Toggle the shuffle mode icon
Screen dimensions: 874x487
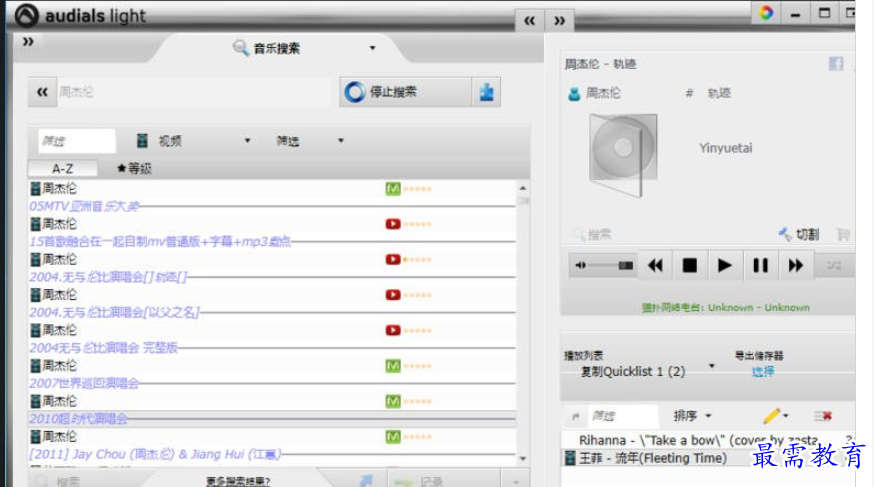coord(834,266)
